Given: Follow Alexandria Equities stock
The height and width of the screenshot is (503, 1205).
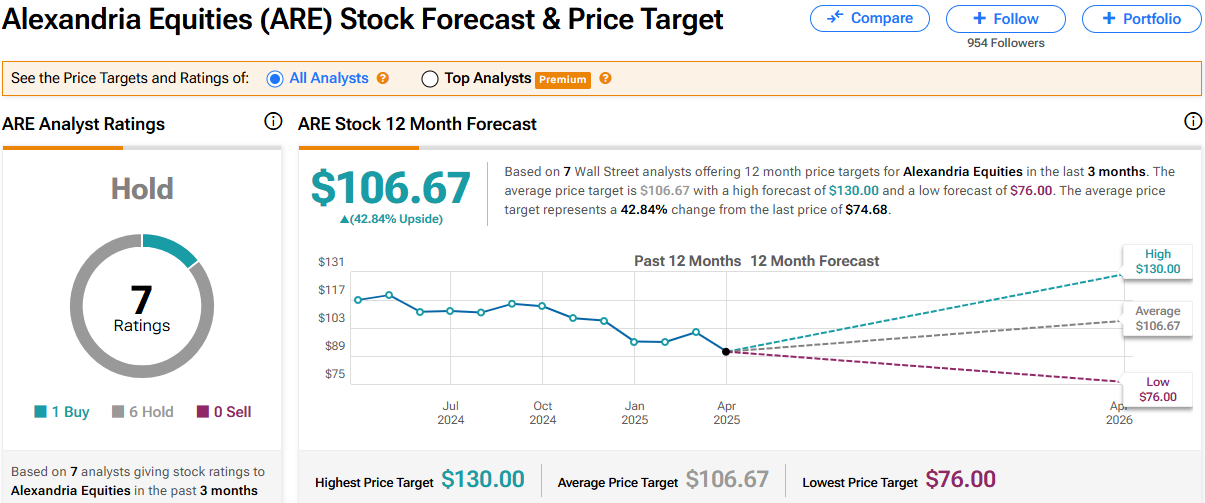Looking at the screenshot, I should tap(1006, 19).
